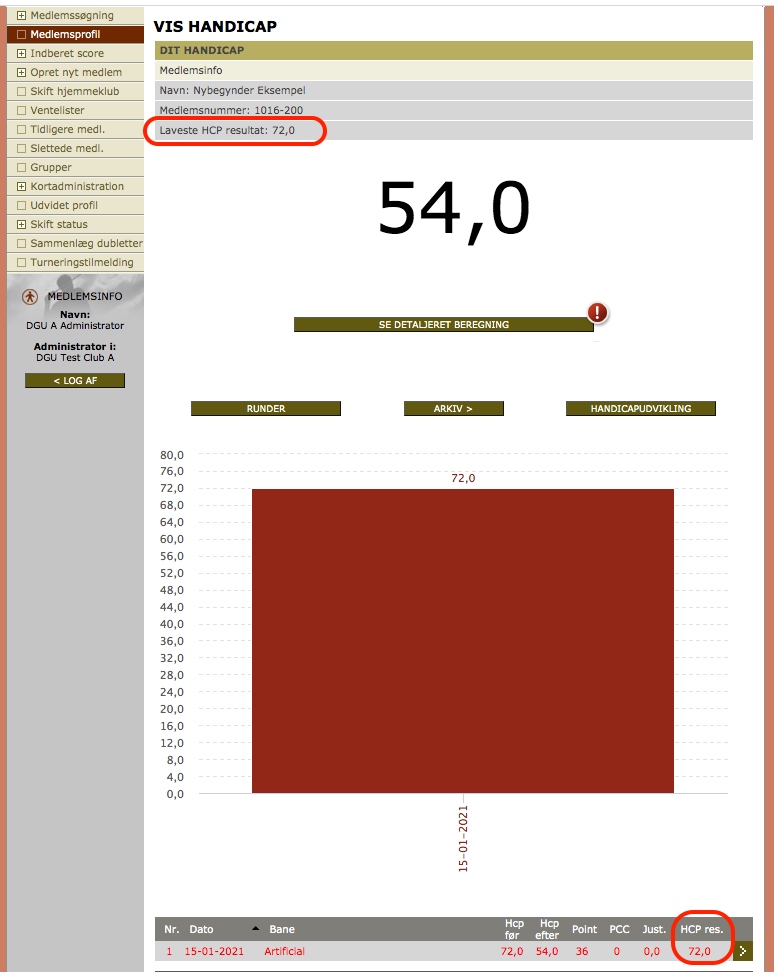This screenshot has height=972, width=774.
Task: Click the red exclamation warning icon
Action: (598, 313)
